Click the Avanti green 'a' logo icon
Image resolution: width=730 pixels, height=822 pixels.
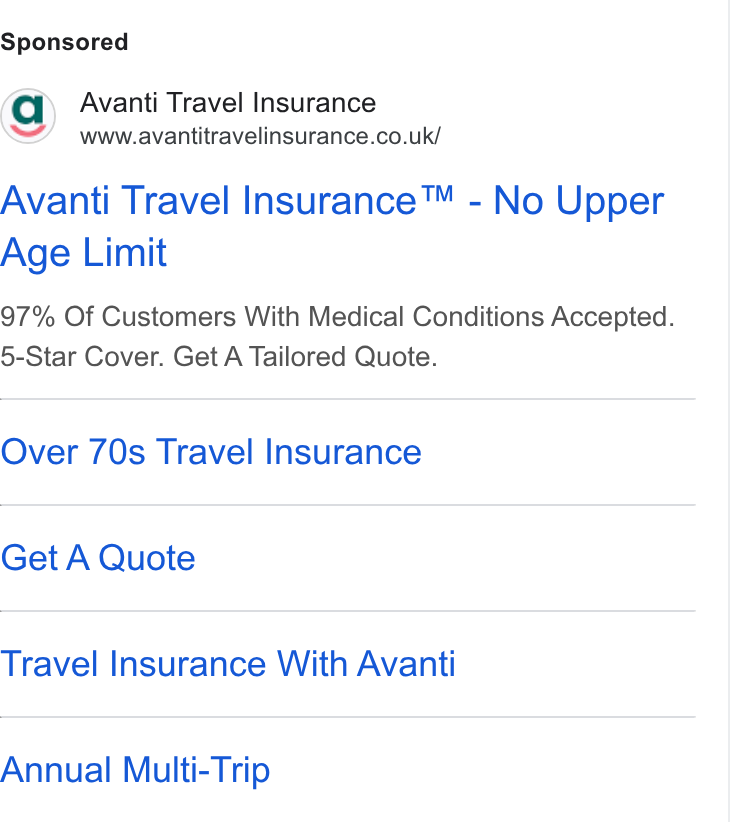pos(28,115)
